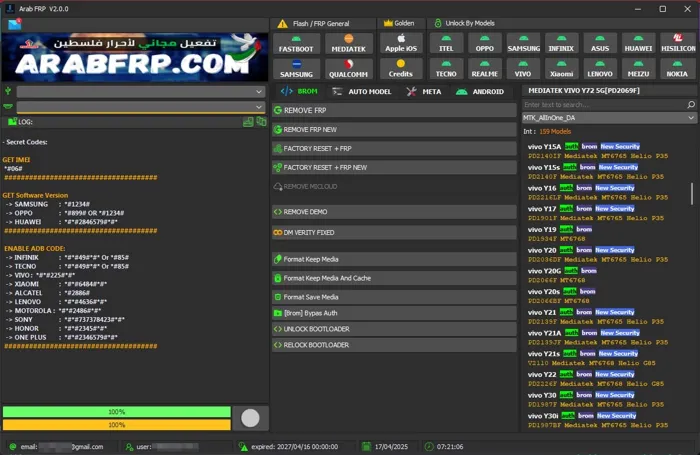Switch to the META tab
The image size is (700, 455).
(424, 91)
